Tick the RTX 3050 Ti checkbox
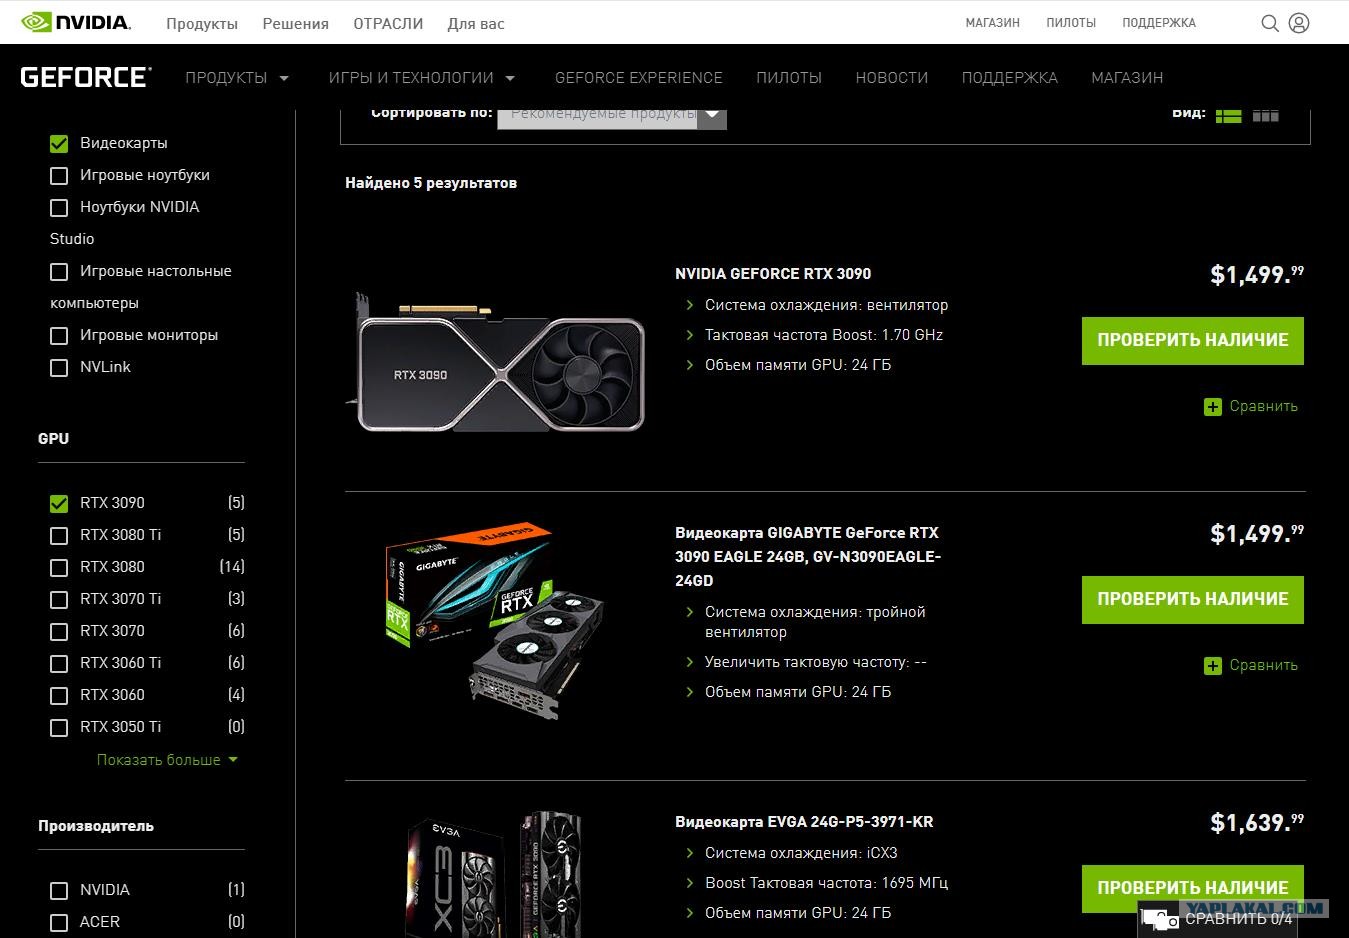Image resolution: width=1349 pixels, height=938 pixels. 59,728
